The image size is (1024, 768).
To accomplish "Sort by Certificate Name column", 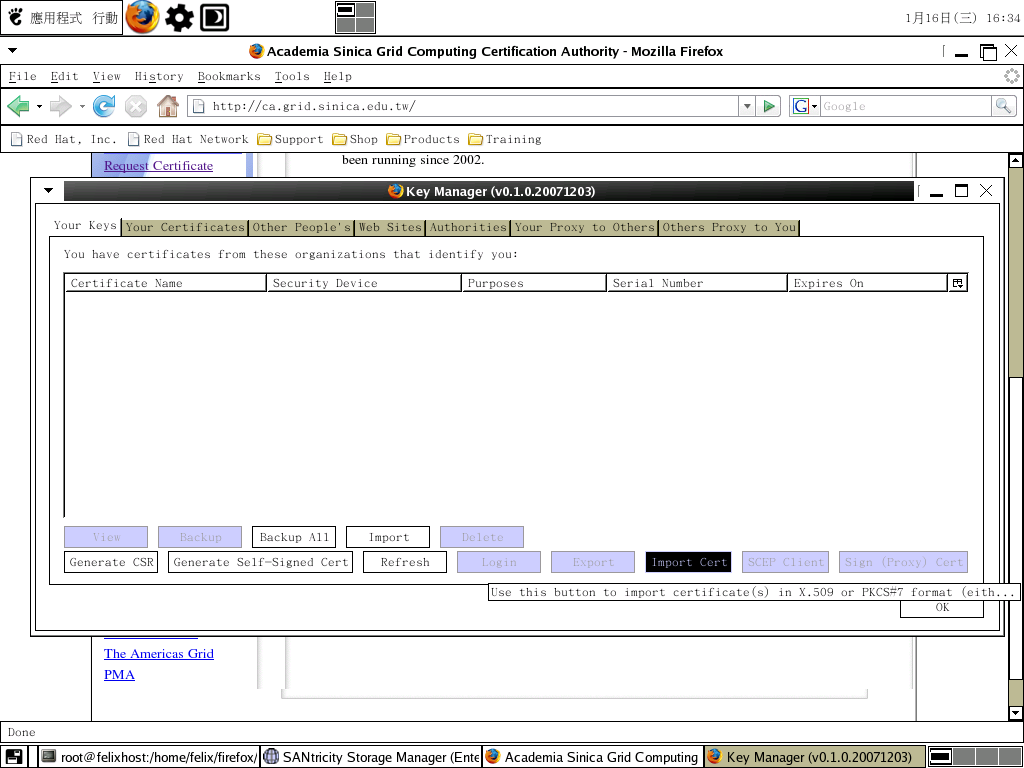I will 165,283.
